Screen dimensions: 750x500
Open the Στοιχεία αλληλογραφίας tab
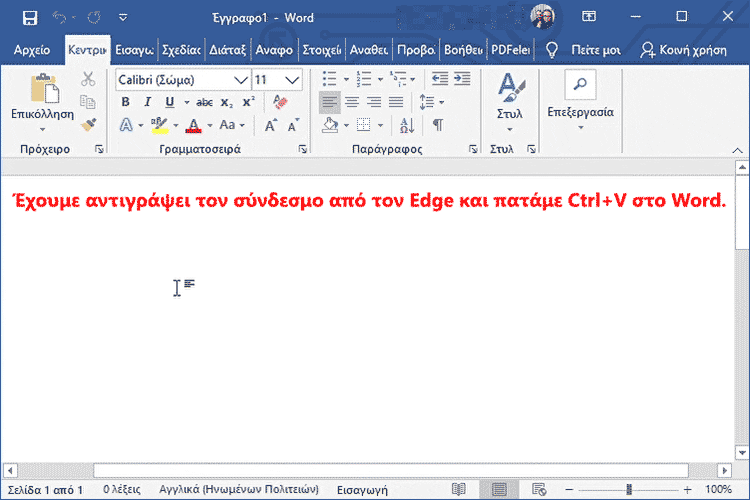[x=321, y=50]
